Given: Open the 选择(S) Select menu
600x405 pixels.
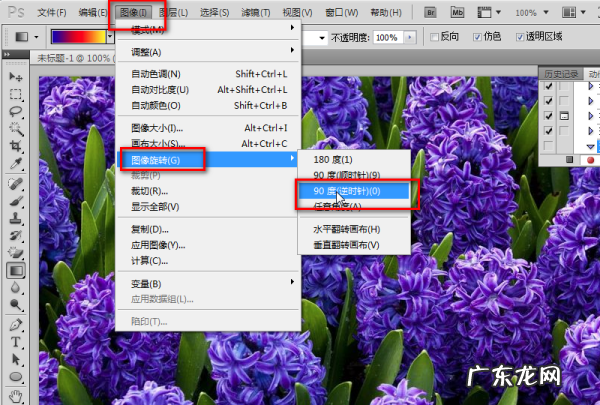Looking at the screenshot, I should [x=214, y=13].
